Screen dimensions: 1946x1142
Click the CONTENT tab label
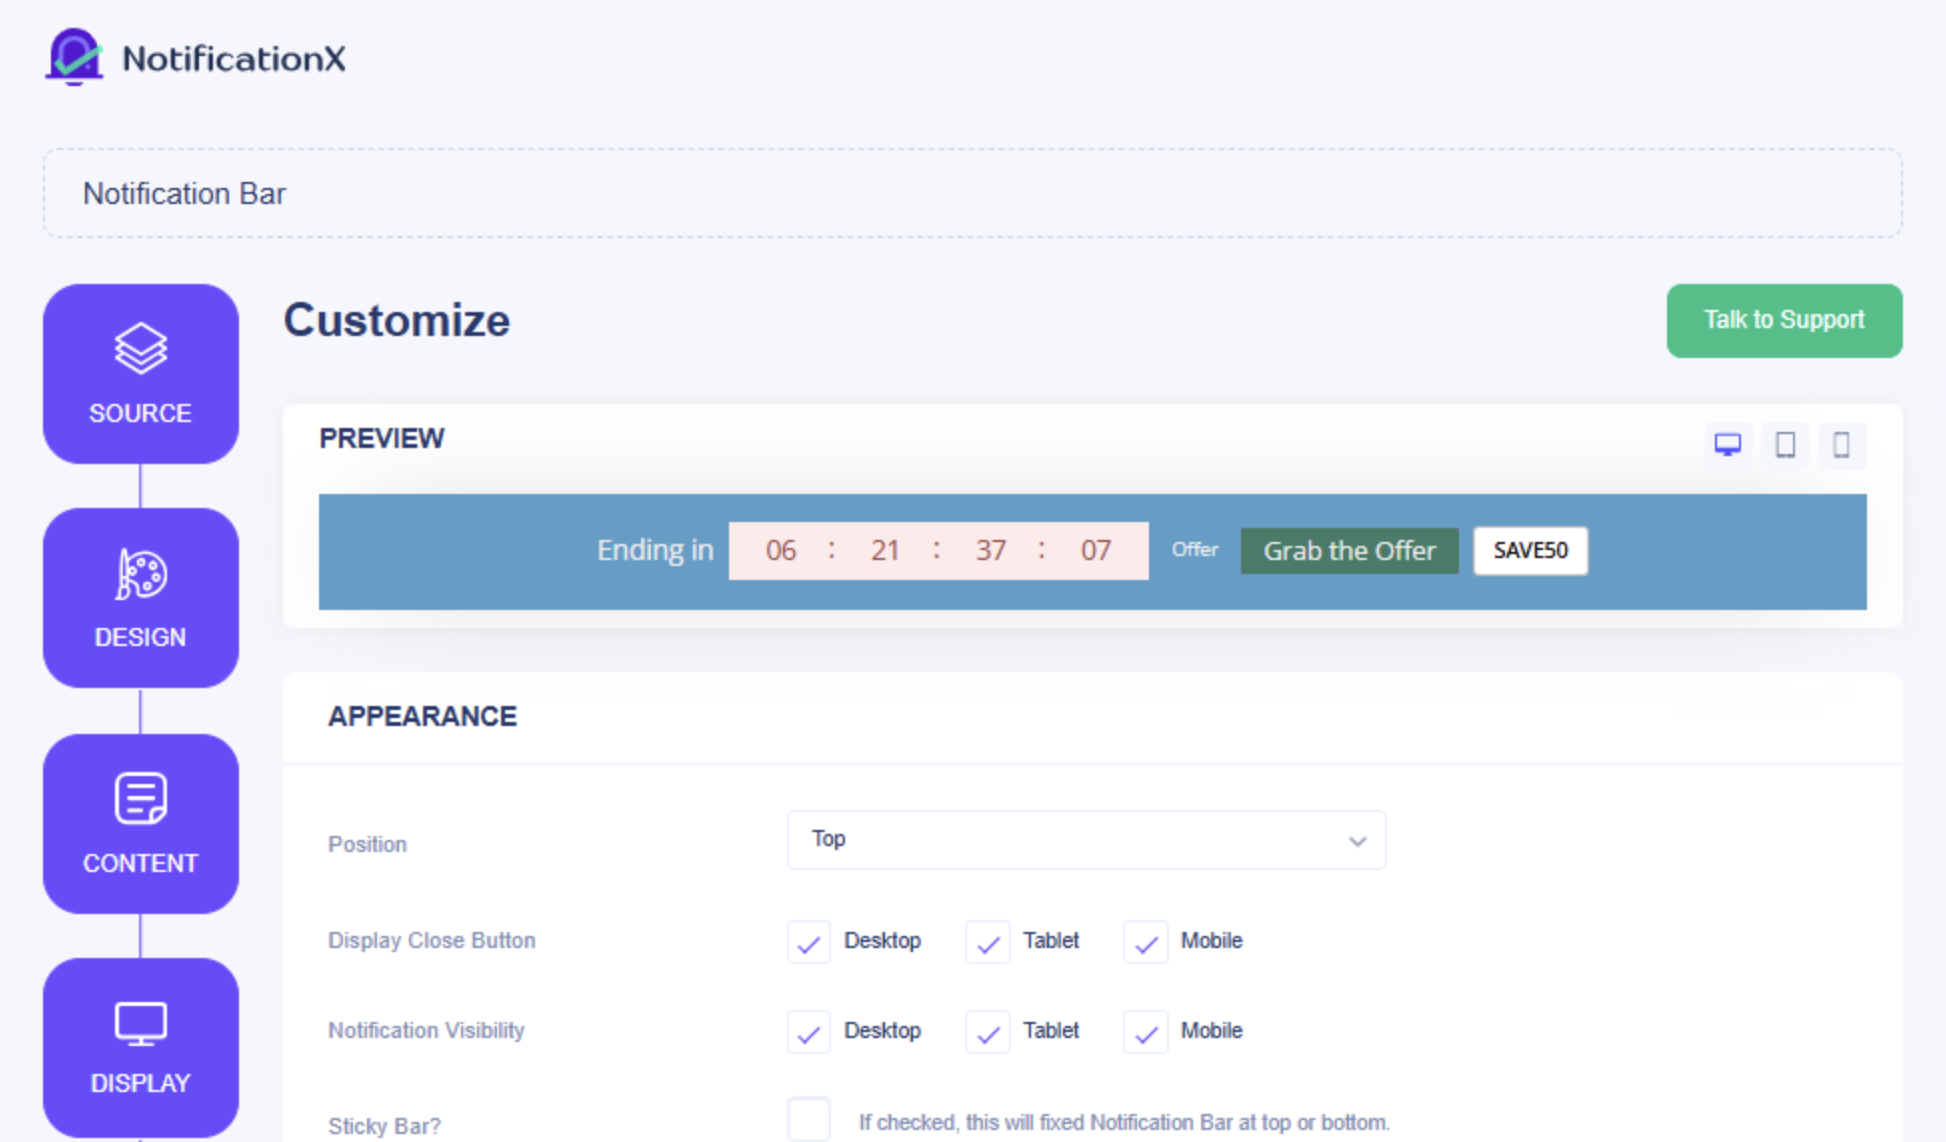click(x=140, y=863)
